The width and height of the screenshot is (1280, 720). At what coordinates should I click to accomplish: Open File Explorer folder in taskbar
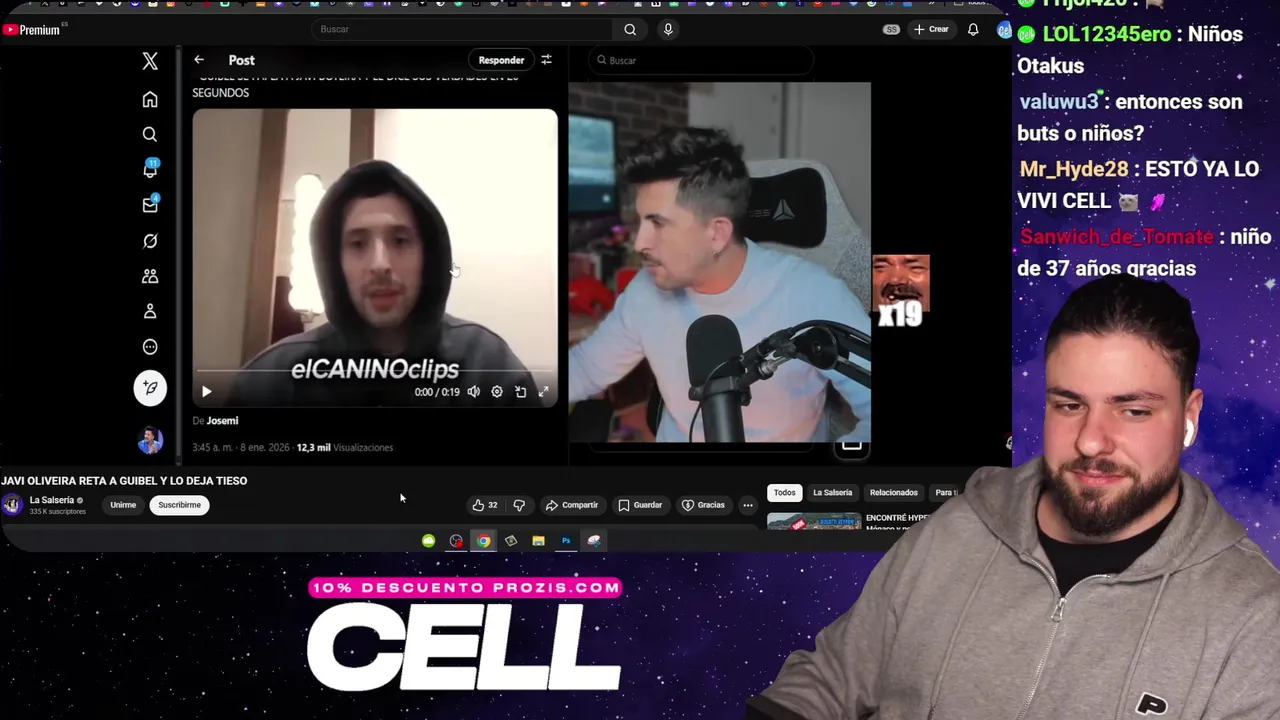[538, 541]
